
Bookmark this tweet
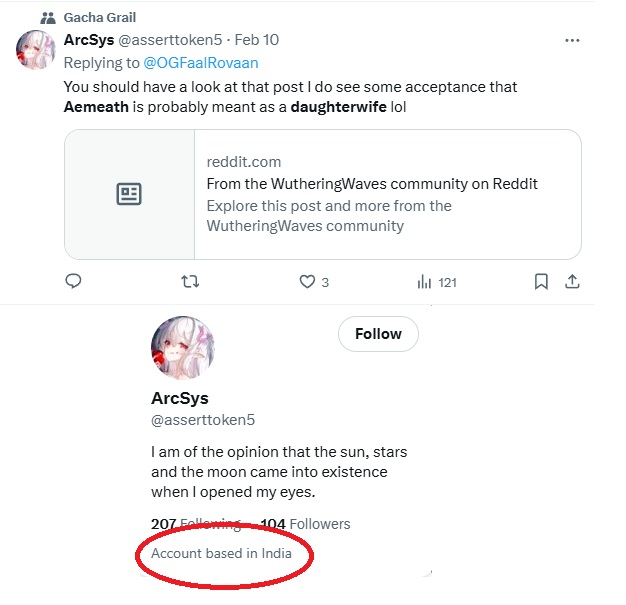(541, 282)
